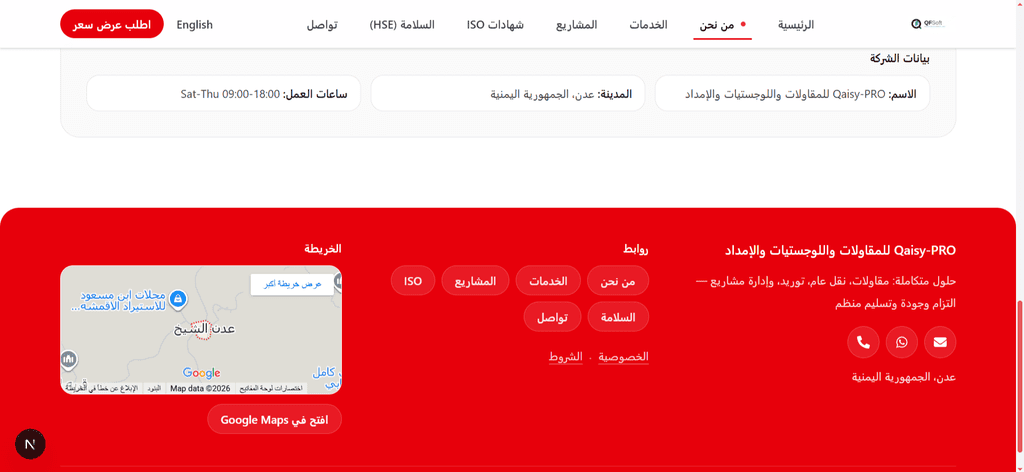1024x472 pixels.
Task: Go to شهادات ISO nav item
Action: (495, 25)
